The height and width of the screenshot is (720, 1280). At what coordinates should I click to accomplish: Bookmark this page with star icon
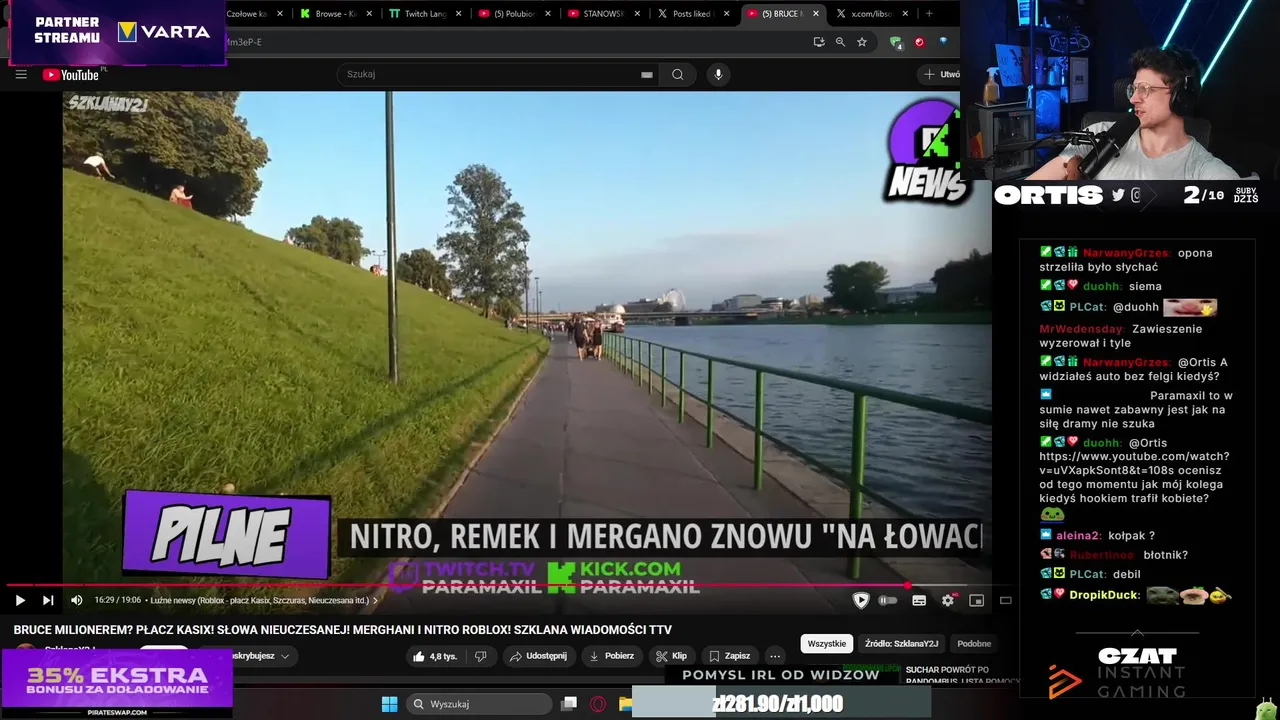pos(862,42)
